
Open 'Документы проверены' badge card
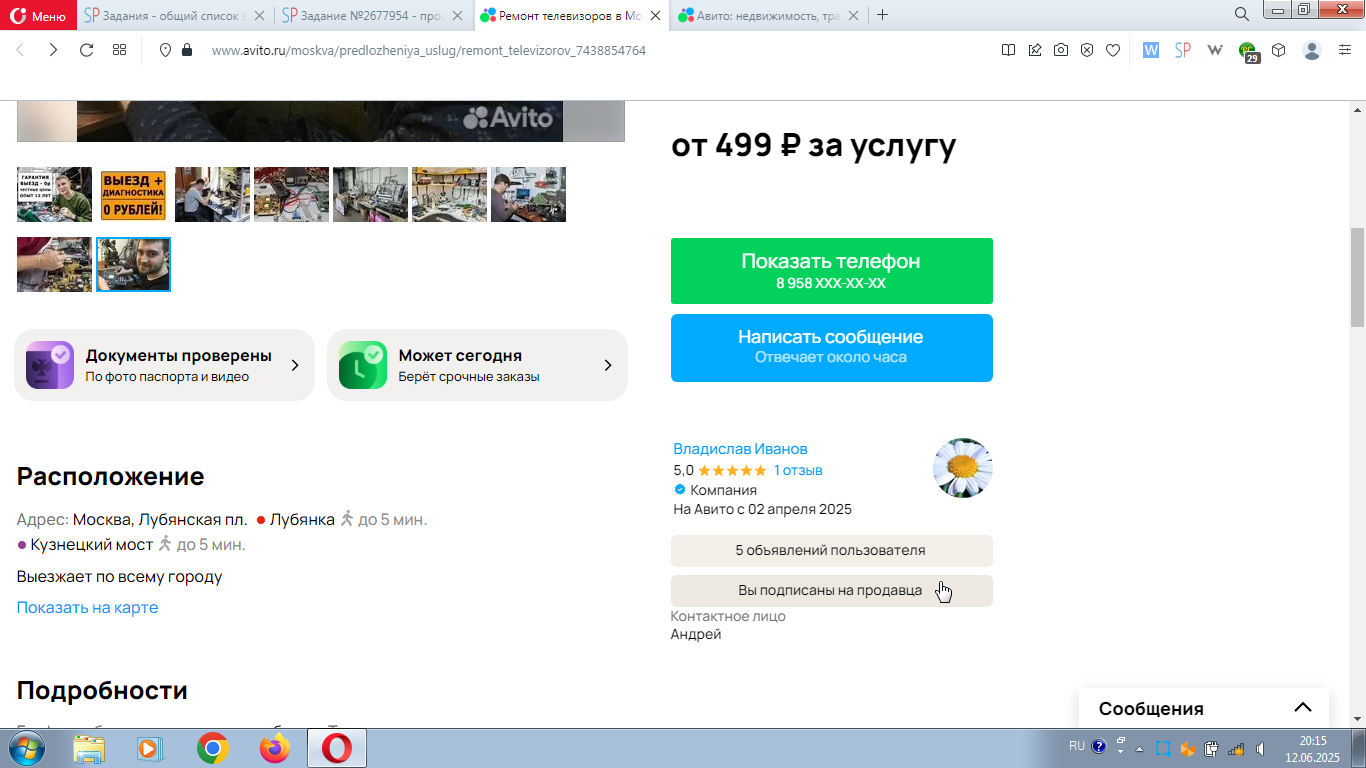tap(164, 365)
